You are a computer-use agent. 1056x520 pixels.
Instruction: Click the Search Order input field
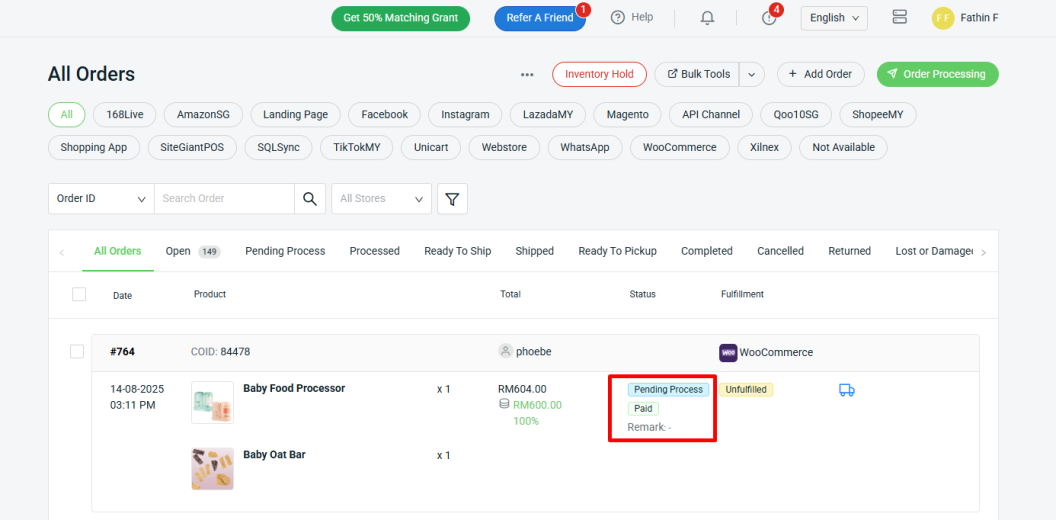click(224, 199)
